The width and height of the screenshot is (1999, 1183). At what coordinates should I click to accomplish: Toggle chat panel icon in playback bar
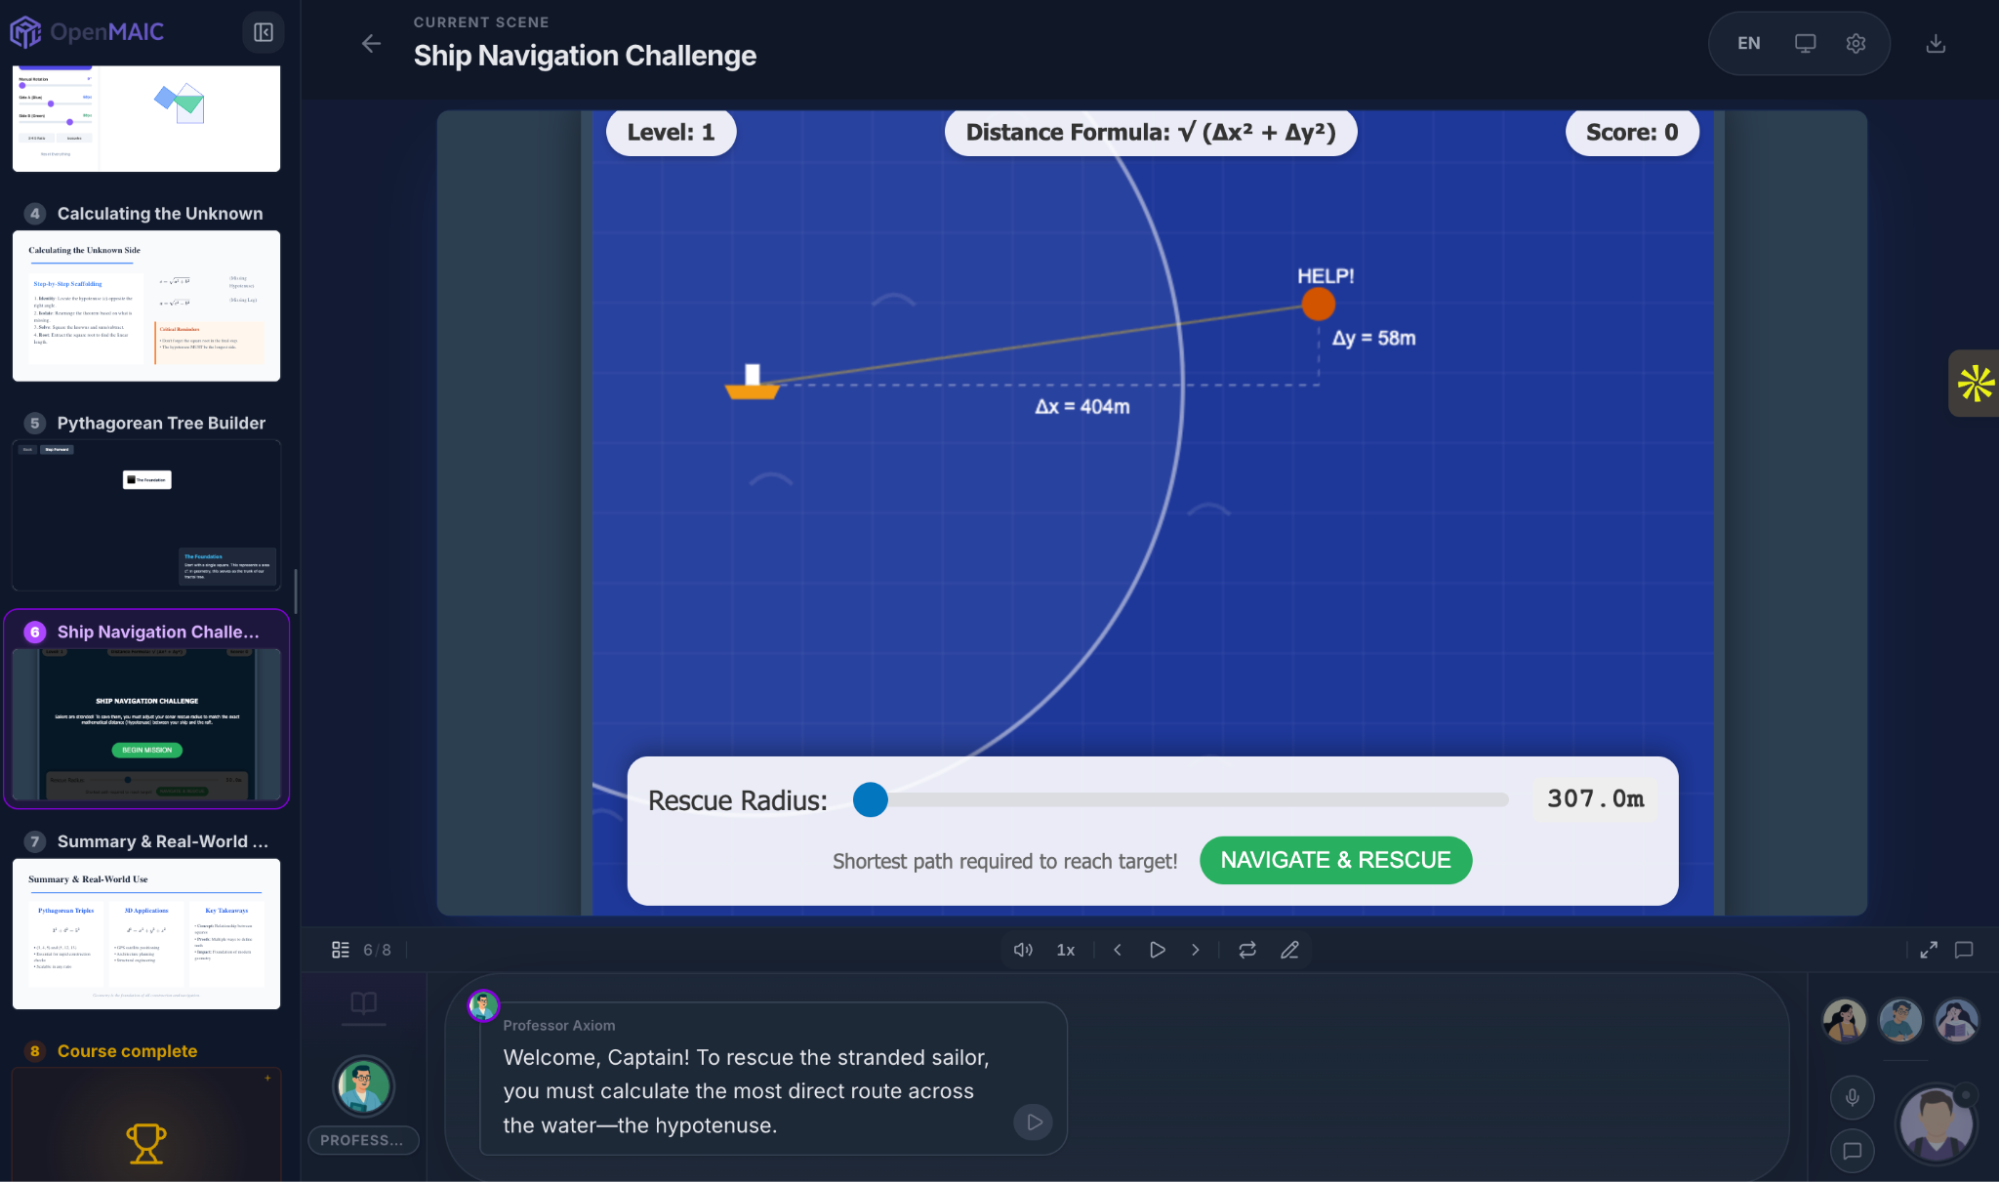pos(1964,949)
